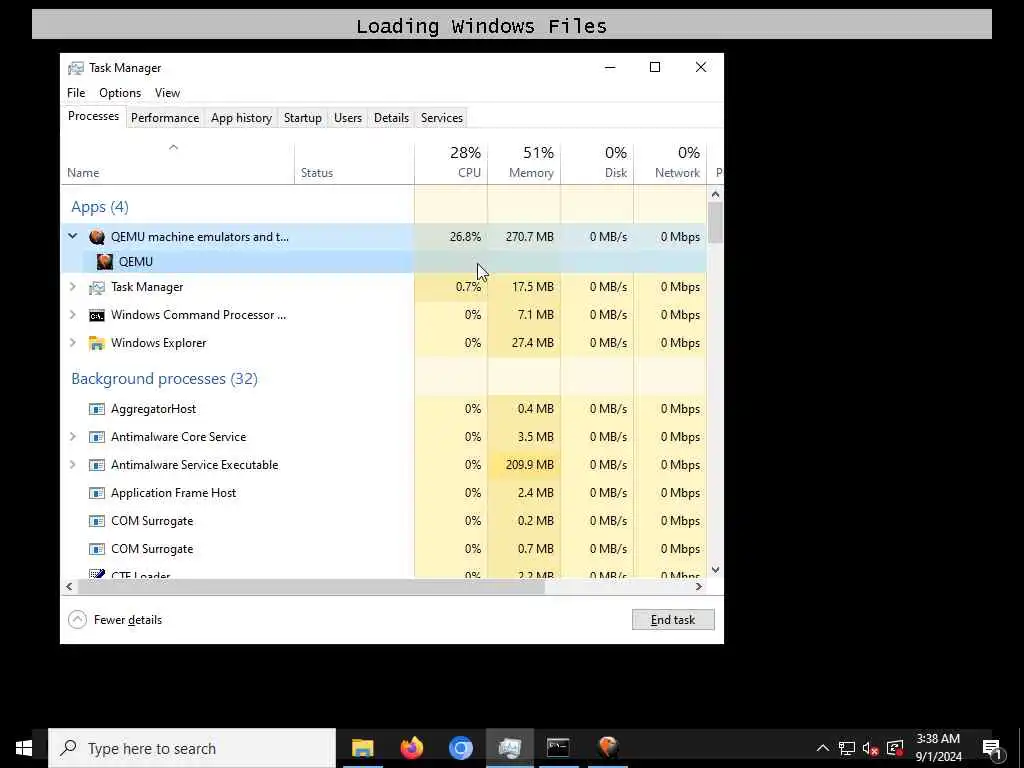Viewport: 1024px width, 768px height.
Task: Select the COM Surrogate row showing 0.7 MB
Action: point(384,549)
